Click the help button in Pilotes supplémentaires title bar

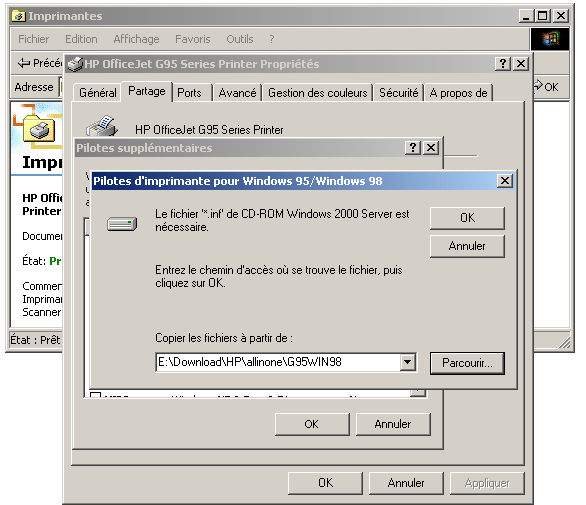click(413, 148)
